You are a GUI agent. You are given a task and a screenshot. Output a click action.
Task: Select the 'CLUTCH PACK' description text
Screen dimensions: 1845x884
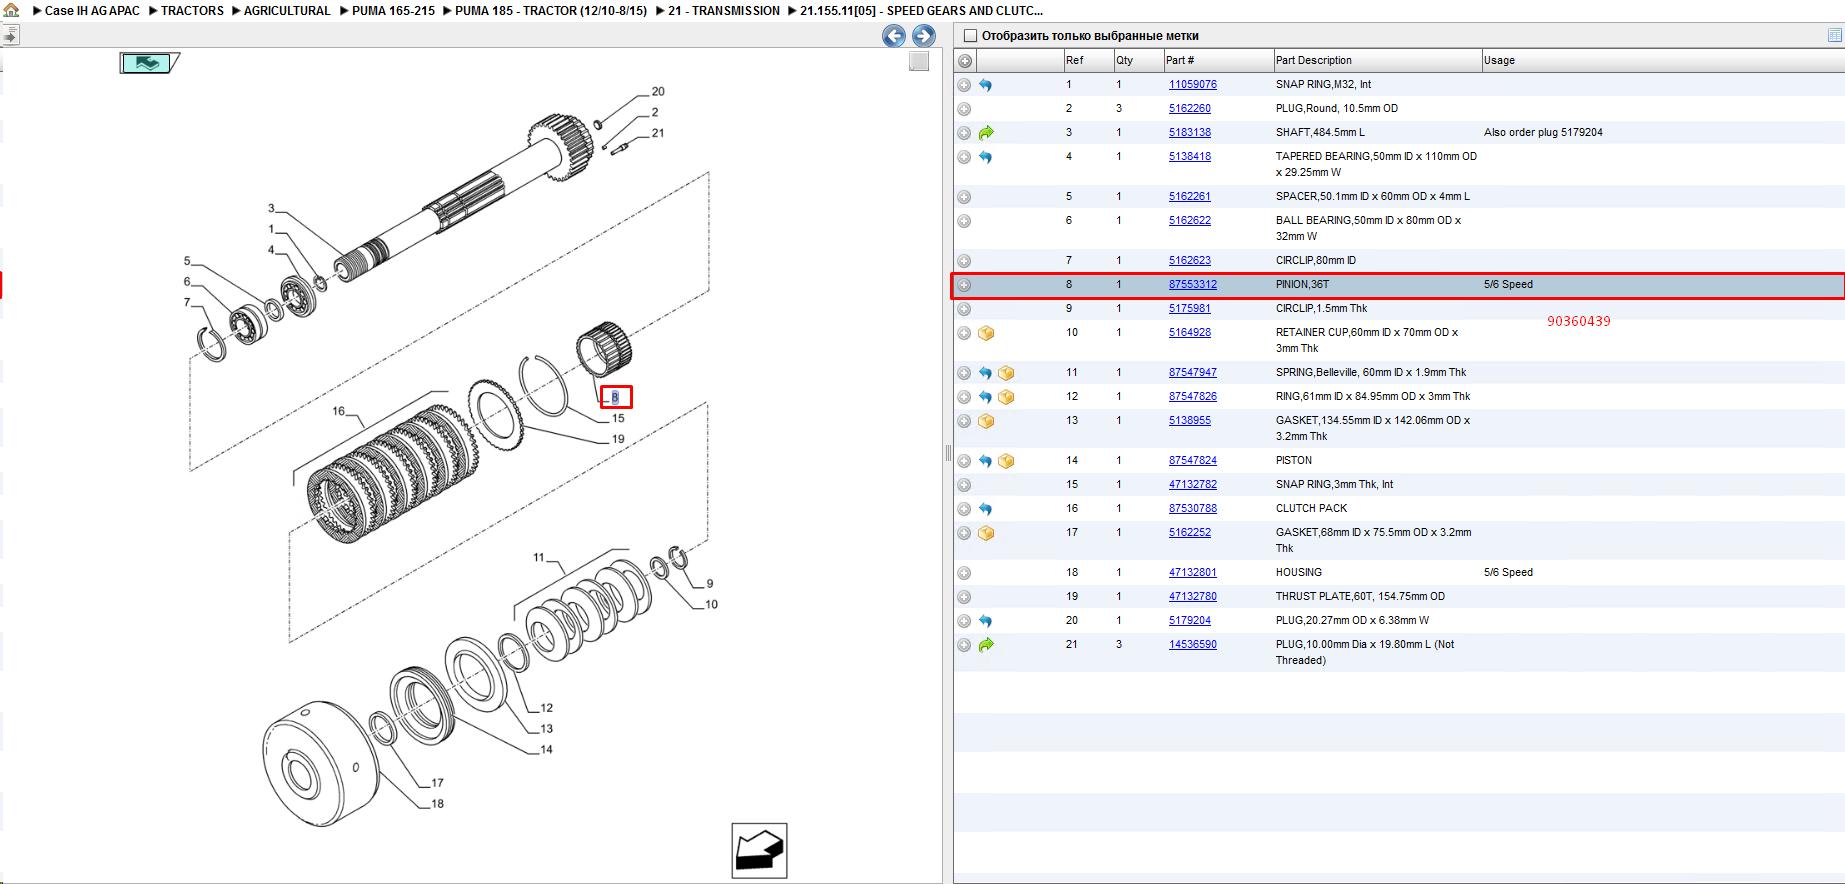[x=1311, y=509]
